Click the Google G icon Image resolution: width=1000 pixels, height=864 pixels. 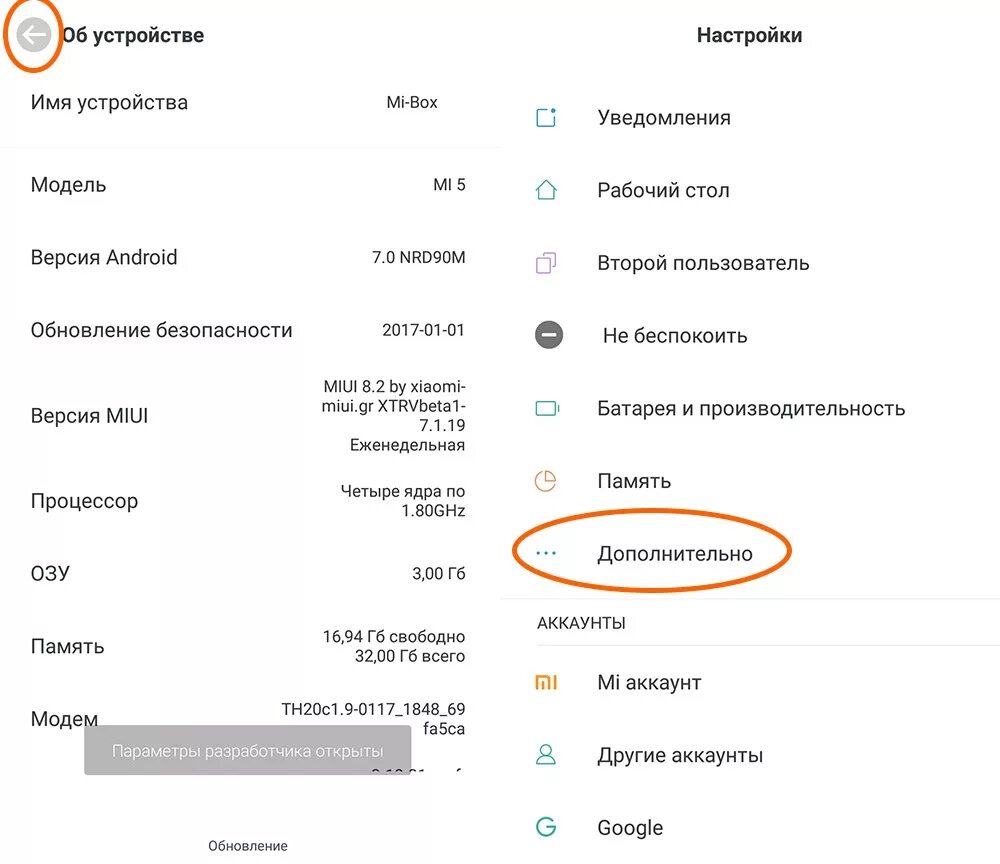click(x=546, y=827)
